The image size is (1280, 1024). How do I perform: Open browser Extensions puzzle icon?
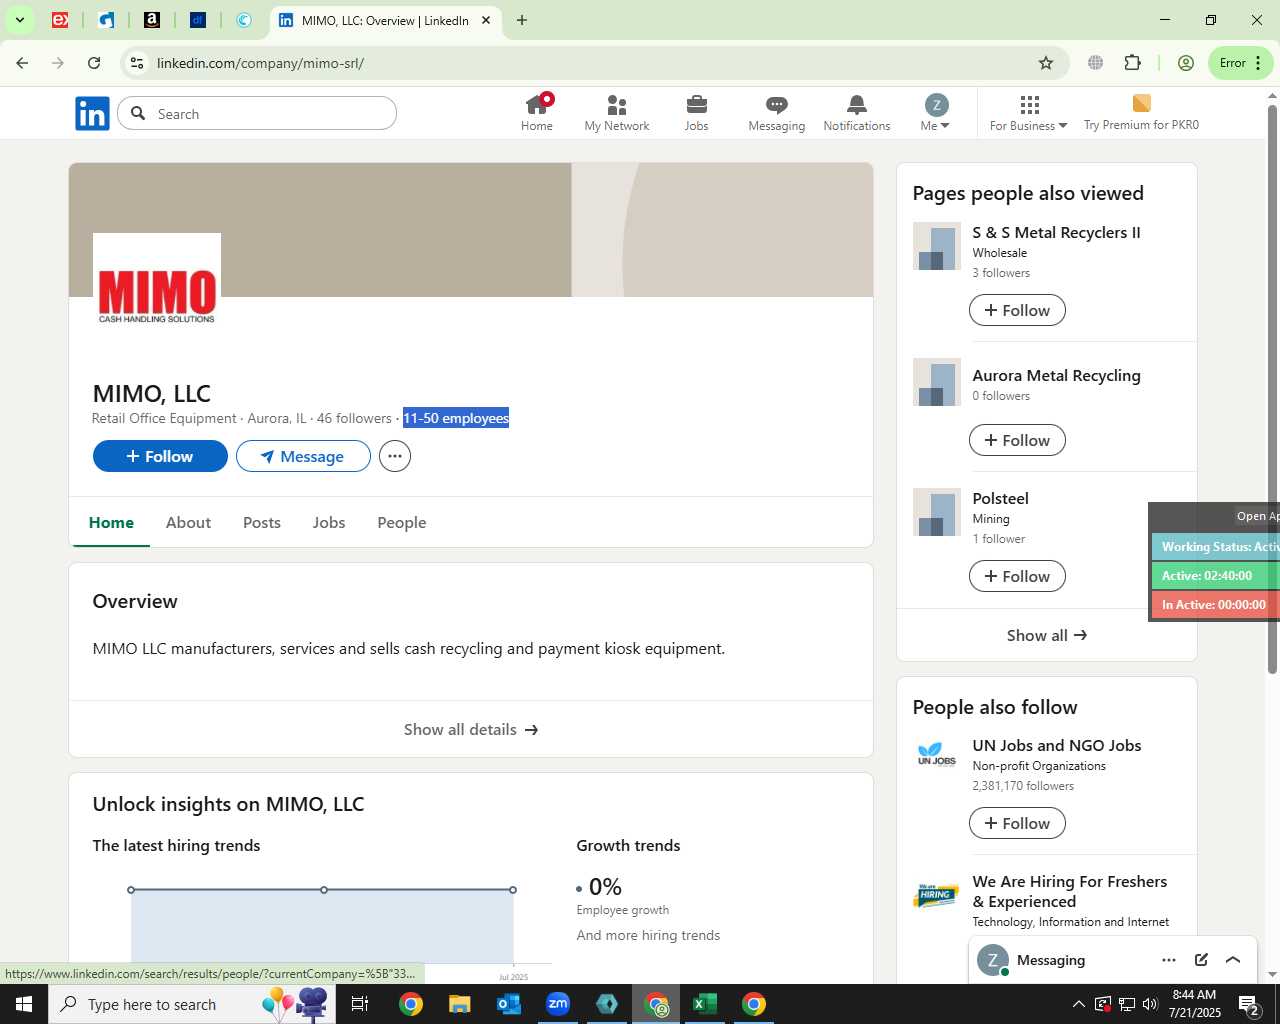coord(1133,63)
